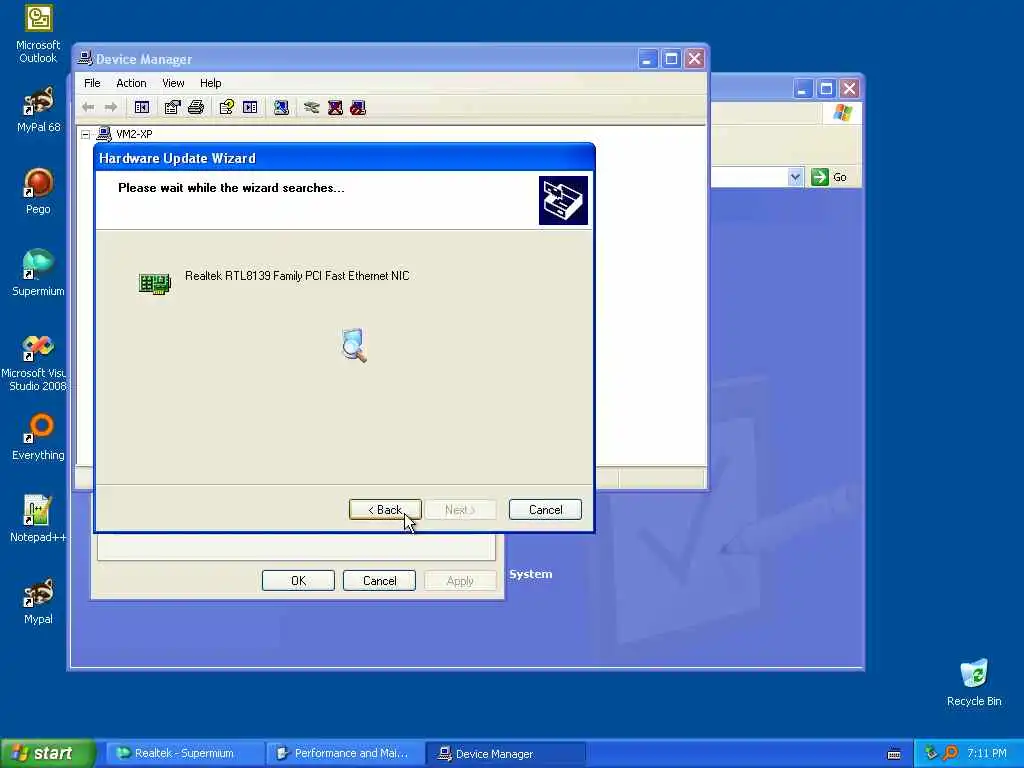Collapse the VM2-XP tree node

point(86,135)
